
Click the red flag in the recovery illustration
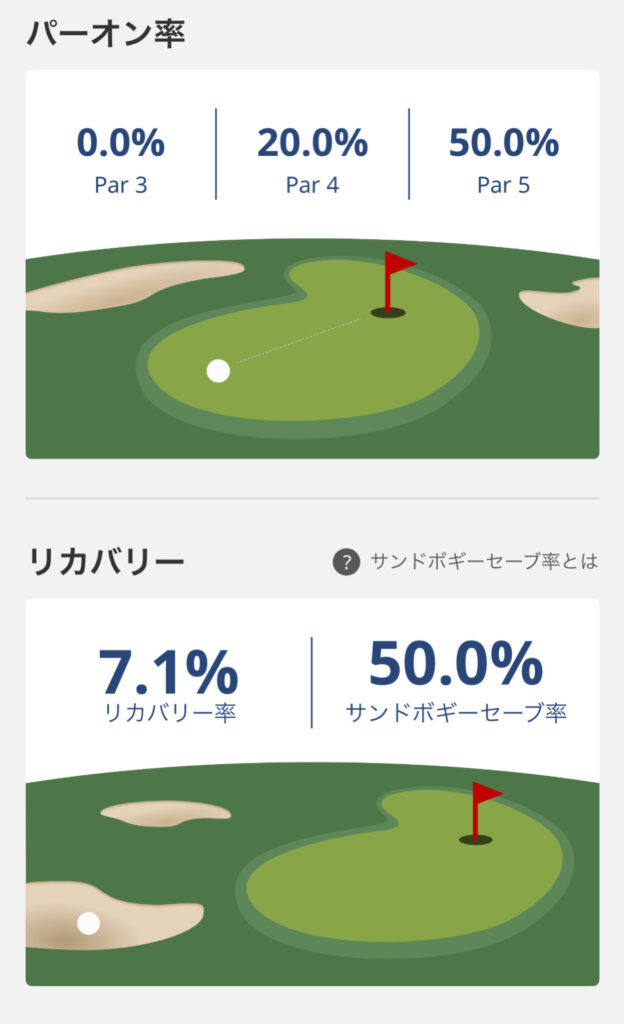[484, 796]
